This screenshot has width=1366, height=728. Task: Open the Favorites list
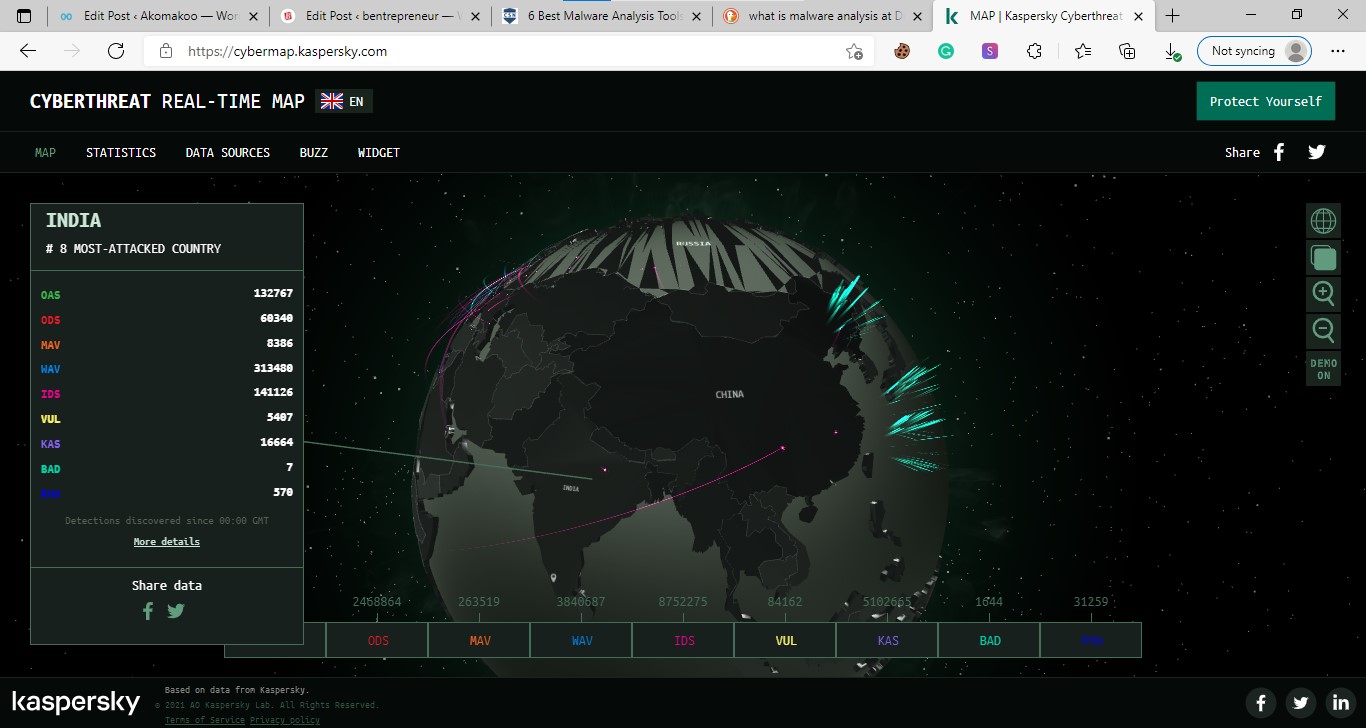click(x=1082, y=51)
